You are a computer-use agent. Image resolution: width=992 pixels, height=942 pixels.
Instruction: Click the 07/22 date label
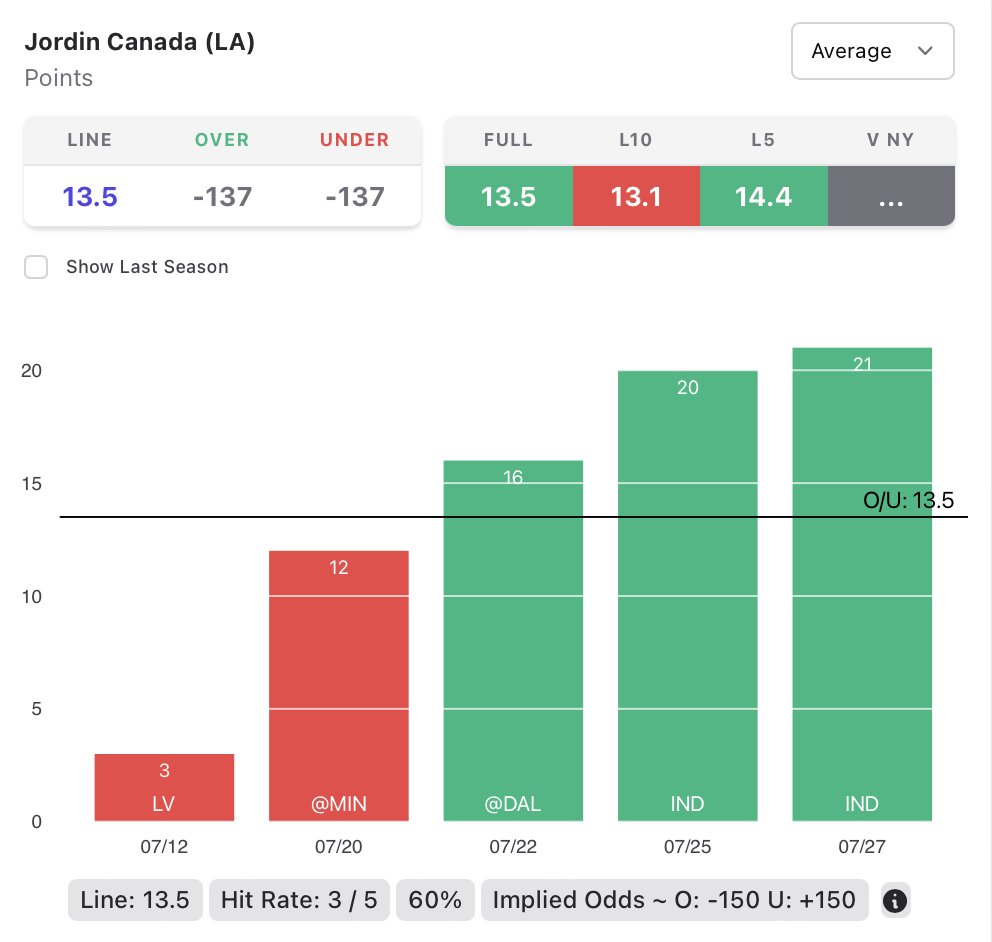pyautogui.click(x=513, y=846)
